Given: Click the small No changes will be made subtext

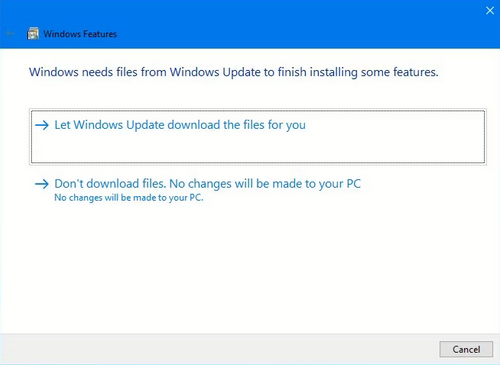Looking at the screenshot, I should point(129,198).
